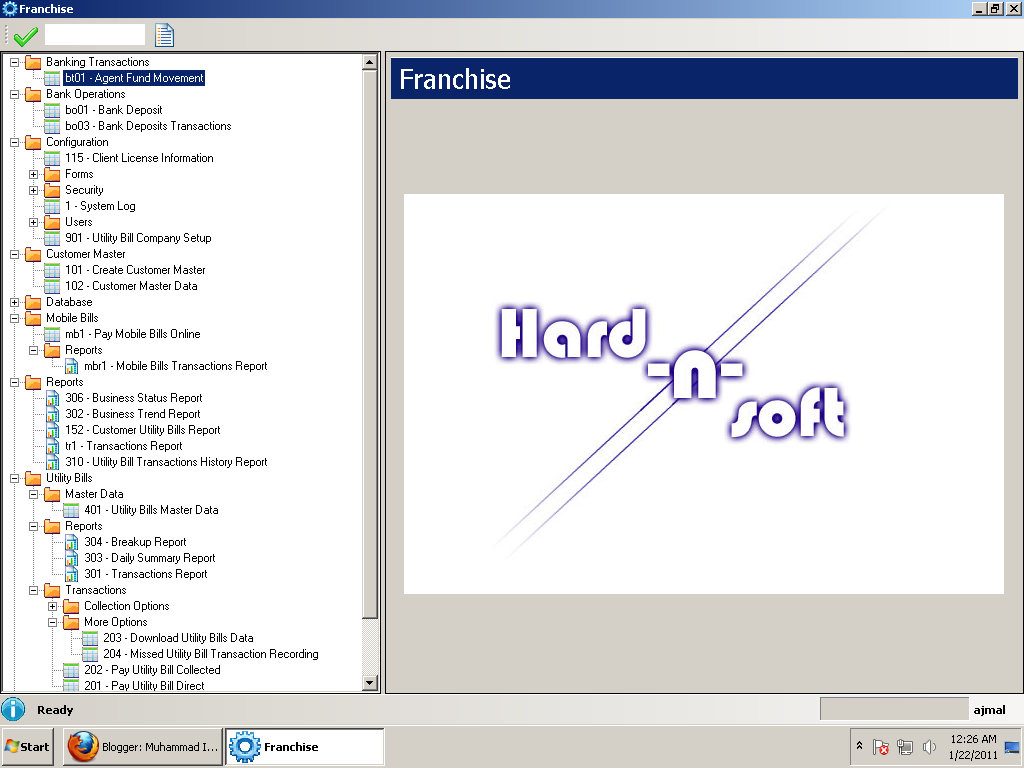The height and width of the screenshot is (768, 1024).
Task: Click the report icon beside 303 Daily Summary Report
Action: coord(71,558)
